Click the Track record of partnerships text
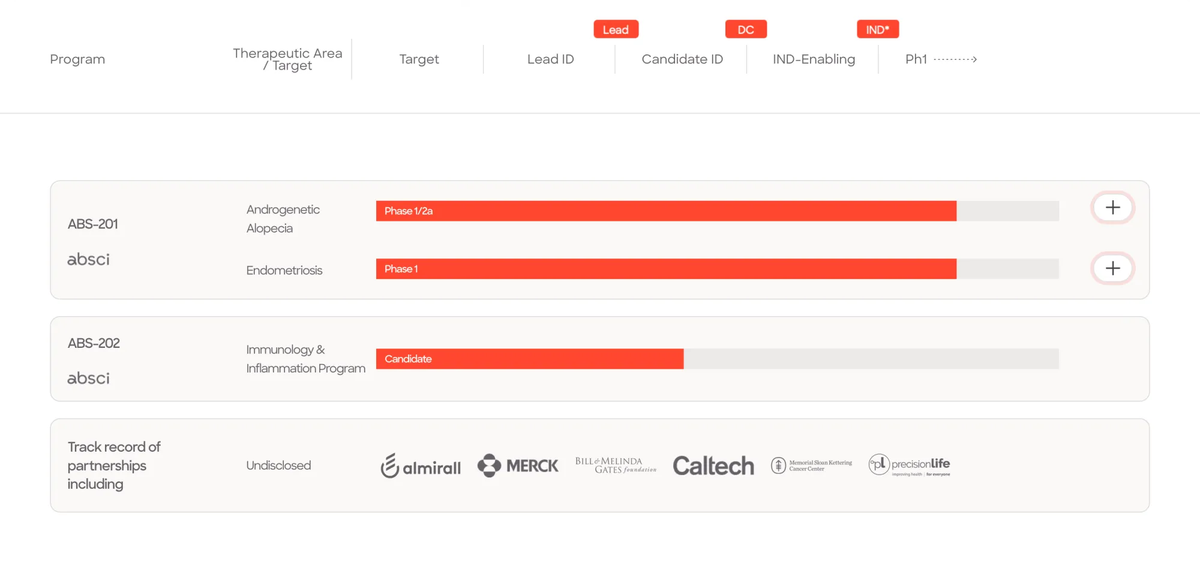 [x=114, y=465]
